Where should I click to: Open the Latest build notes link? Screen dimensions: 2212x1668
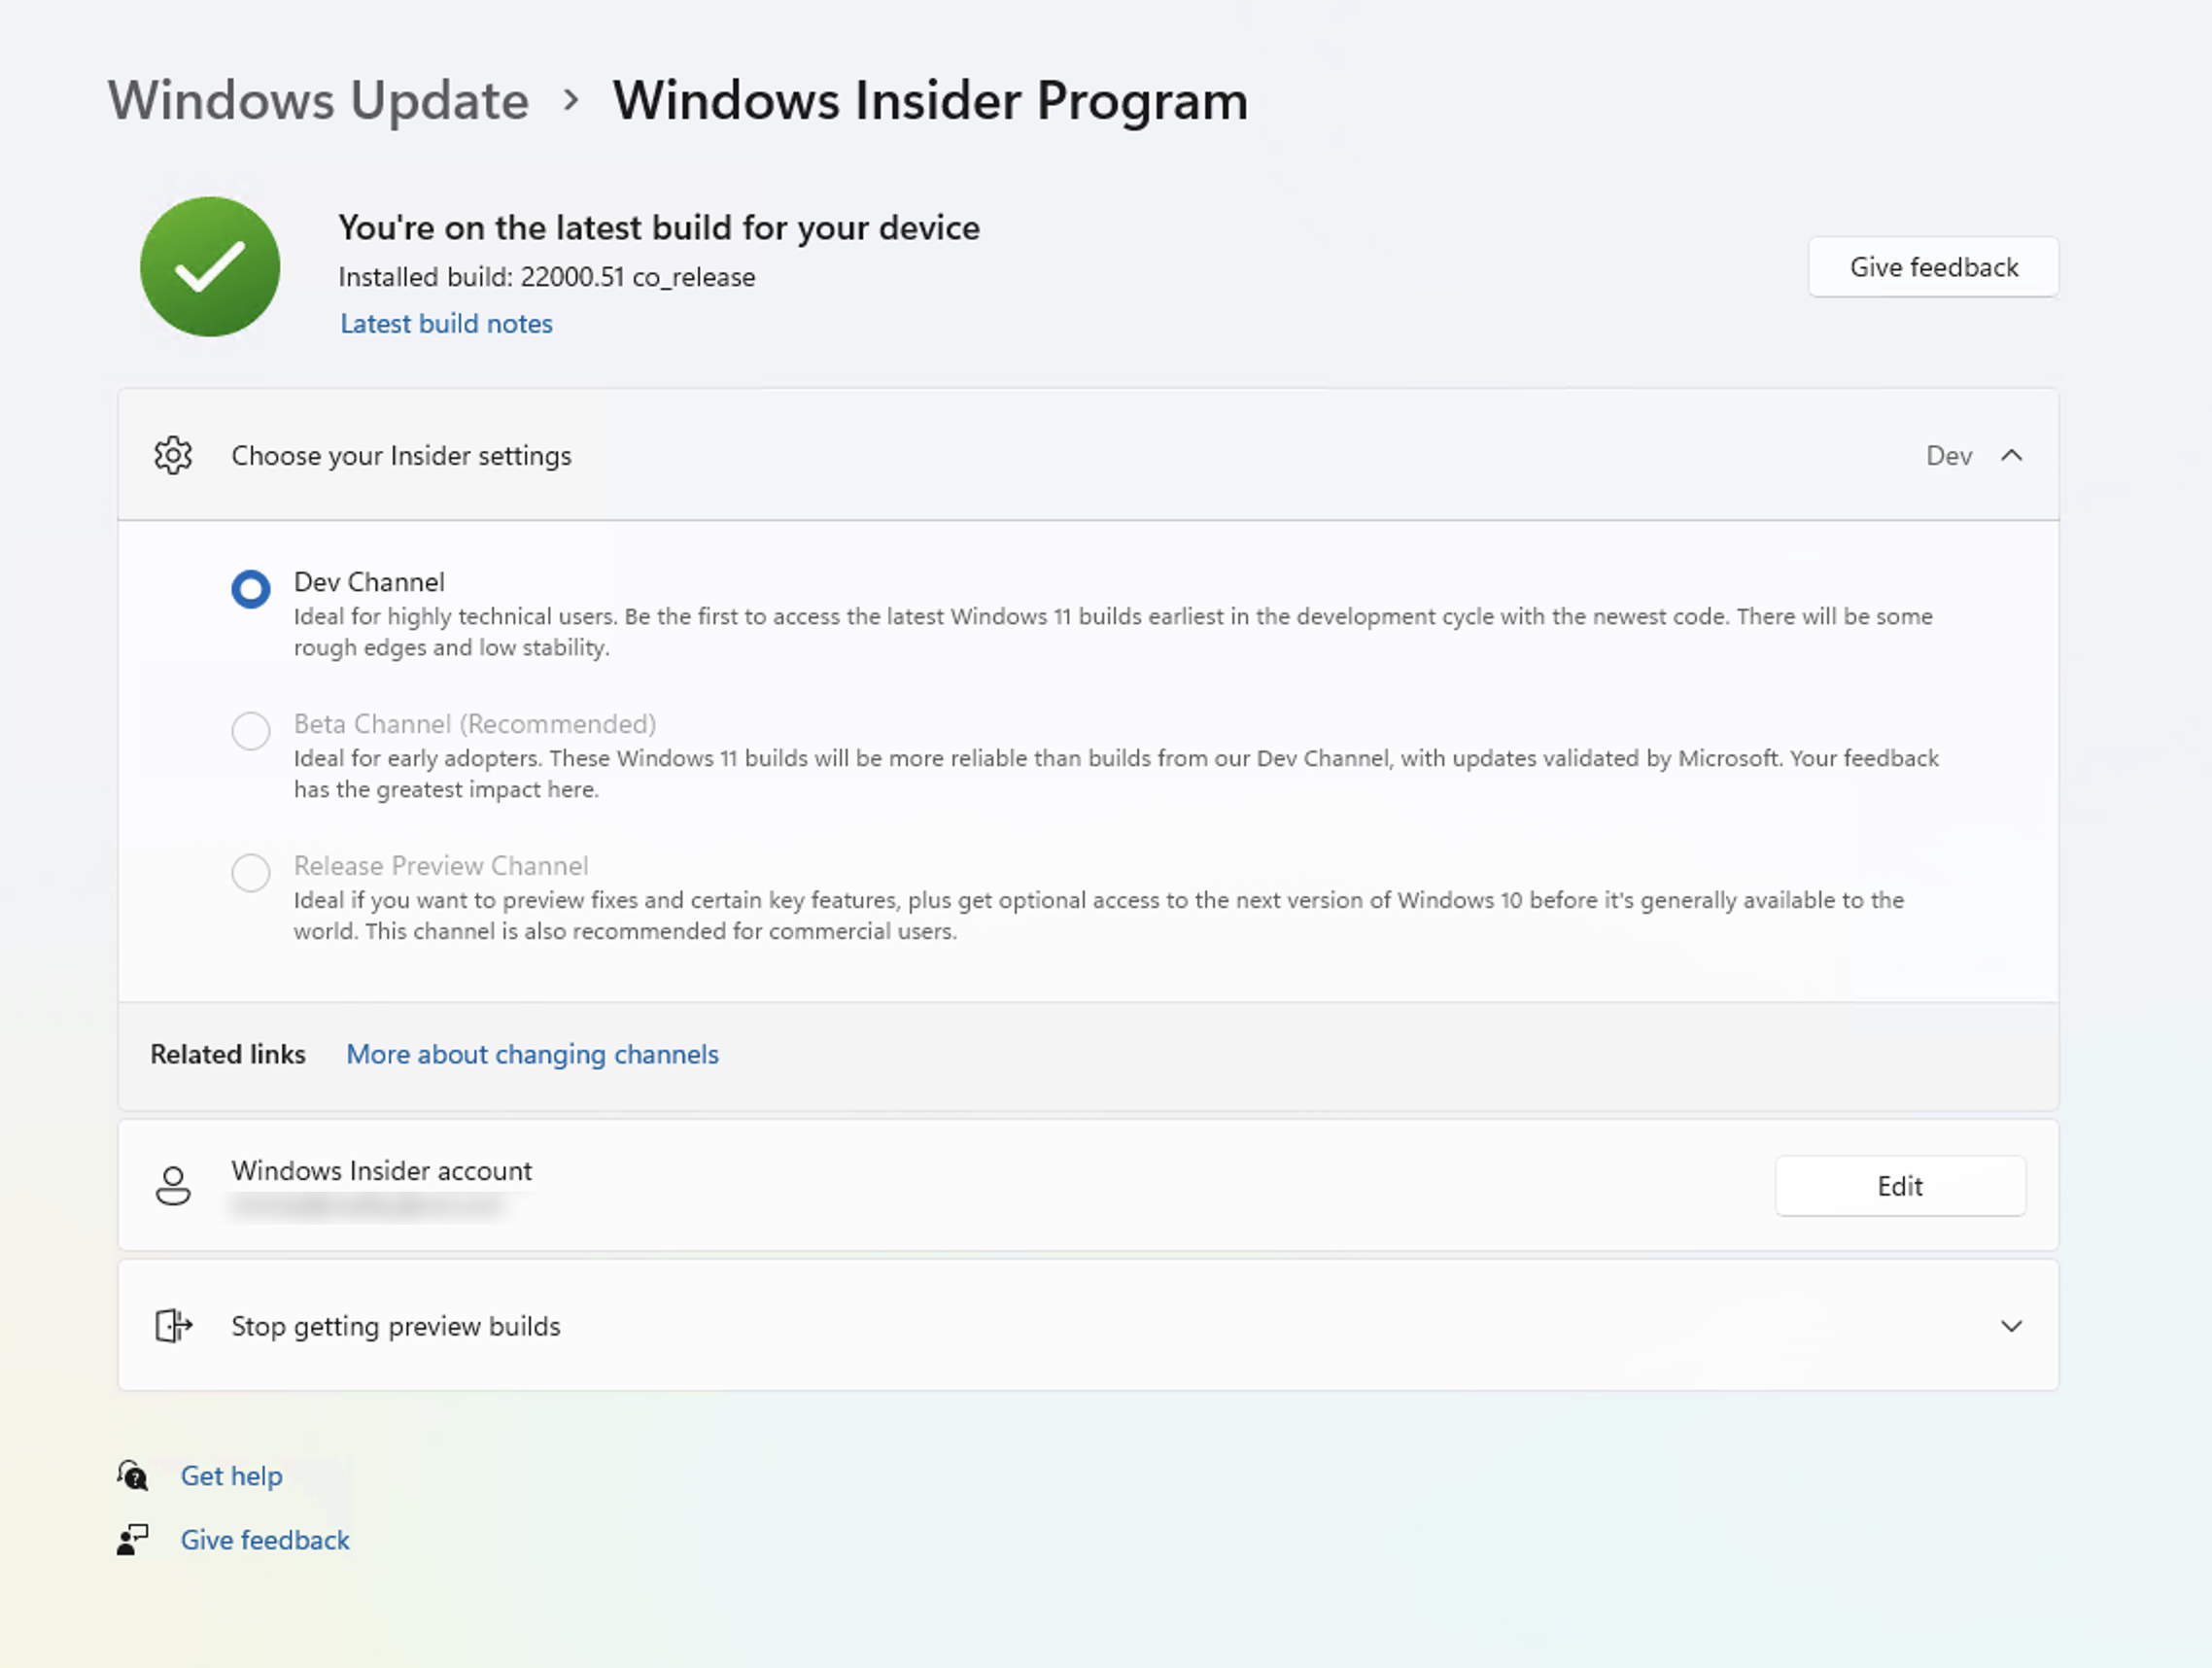click(x=446, y=324)
